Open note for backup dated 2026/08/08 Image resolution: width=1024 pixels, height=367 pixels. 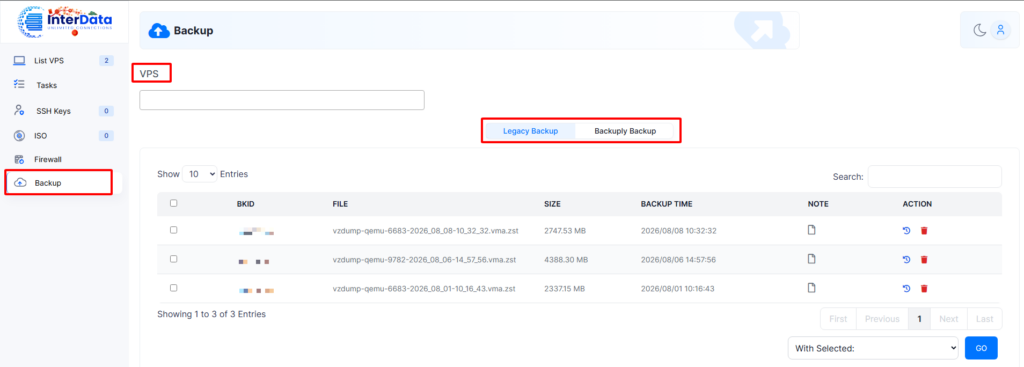[812, 230]
